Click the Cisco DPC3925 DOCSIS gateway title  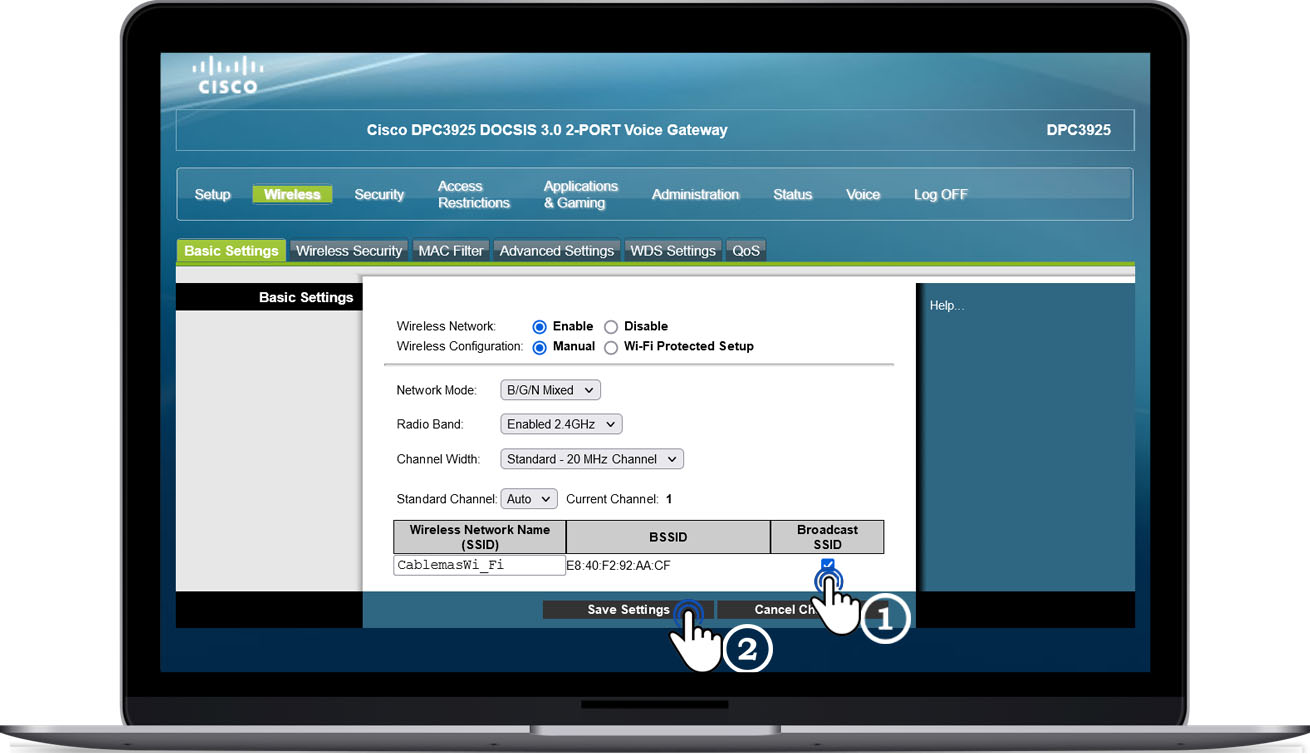click(547, 130)
